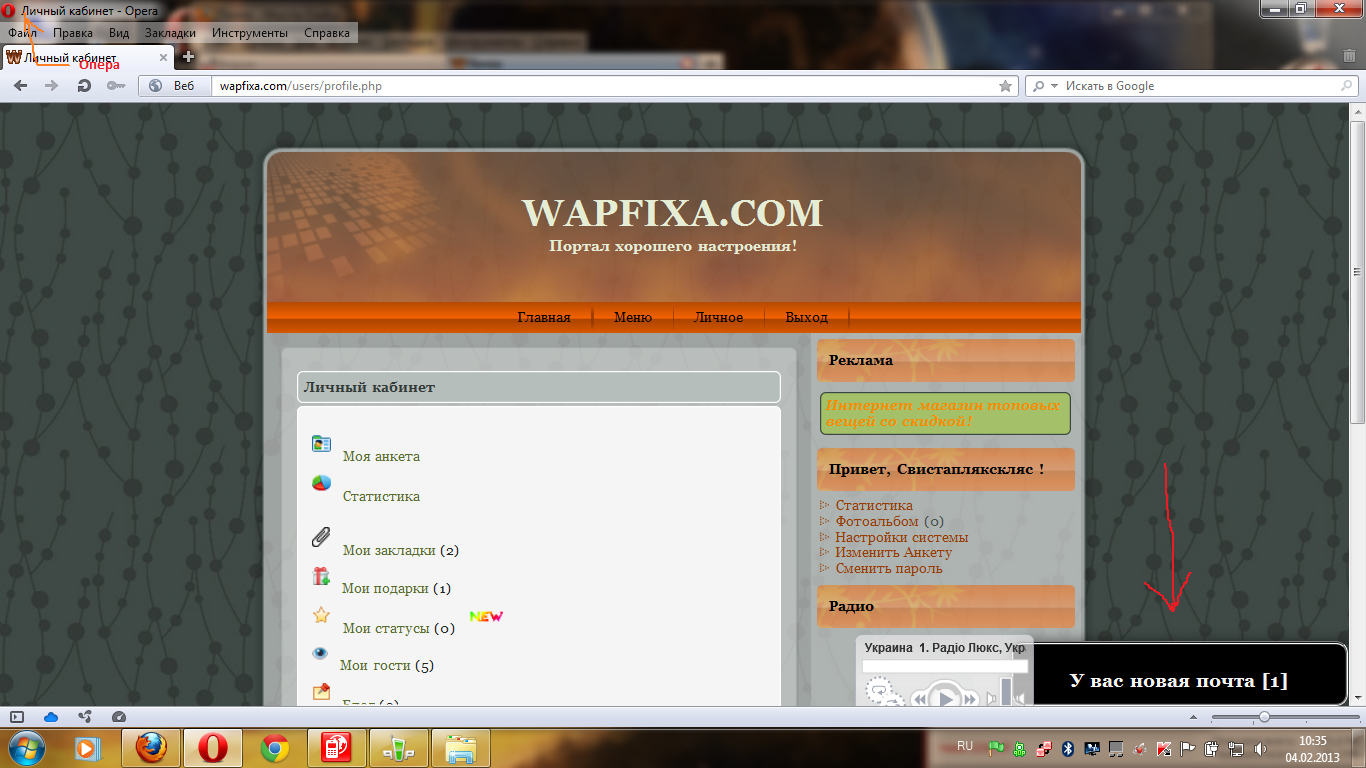1366x768 pixels.
Task: Click the Bluetooth tray icon
Action: [1067, 747]
